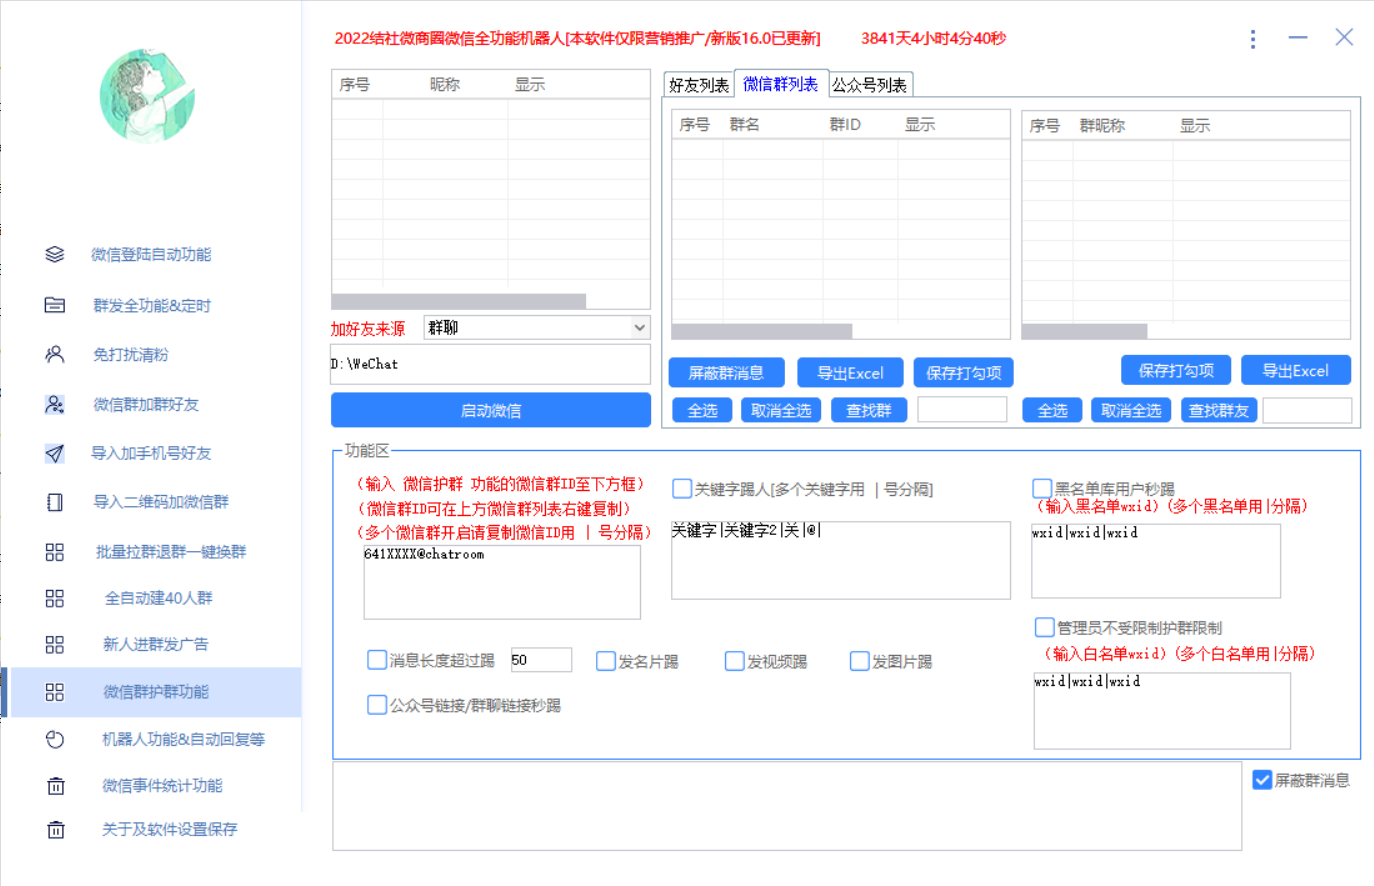Click the 批量拉群退群一键换群 grid icon

pyautogui.click(x=55, y=552)
